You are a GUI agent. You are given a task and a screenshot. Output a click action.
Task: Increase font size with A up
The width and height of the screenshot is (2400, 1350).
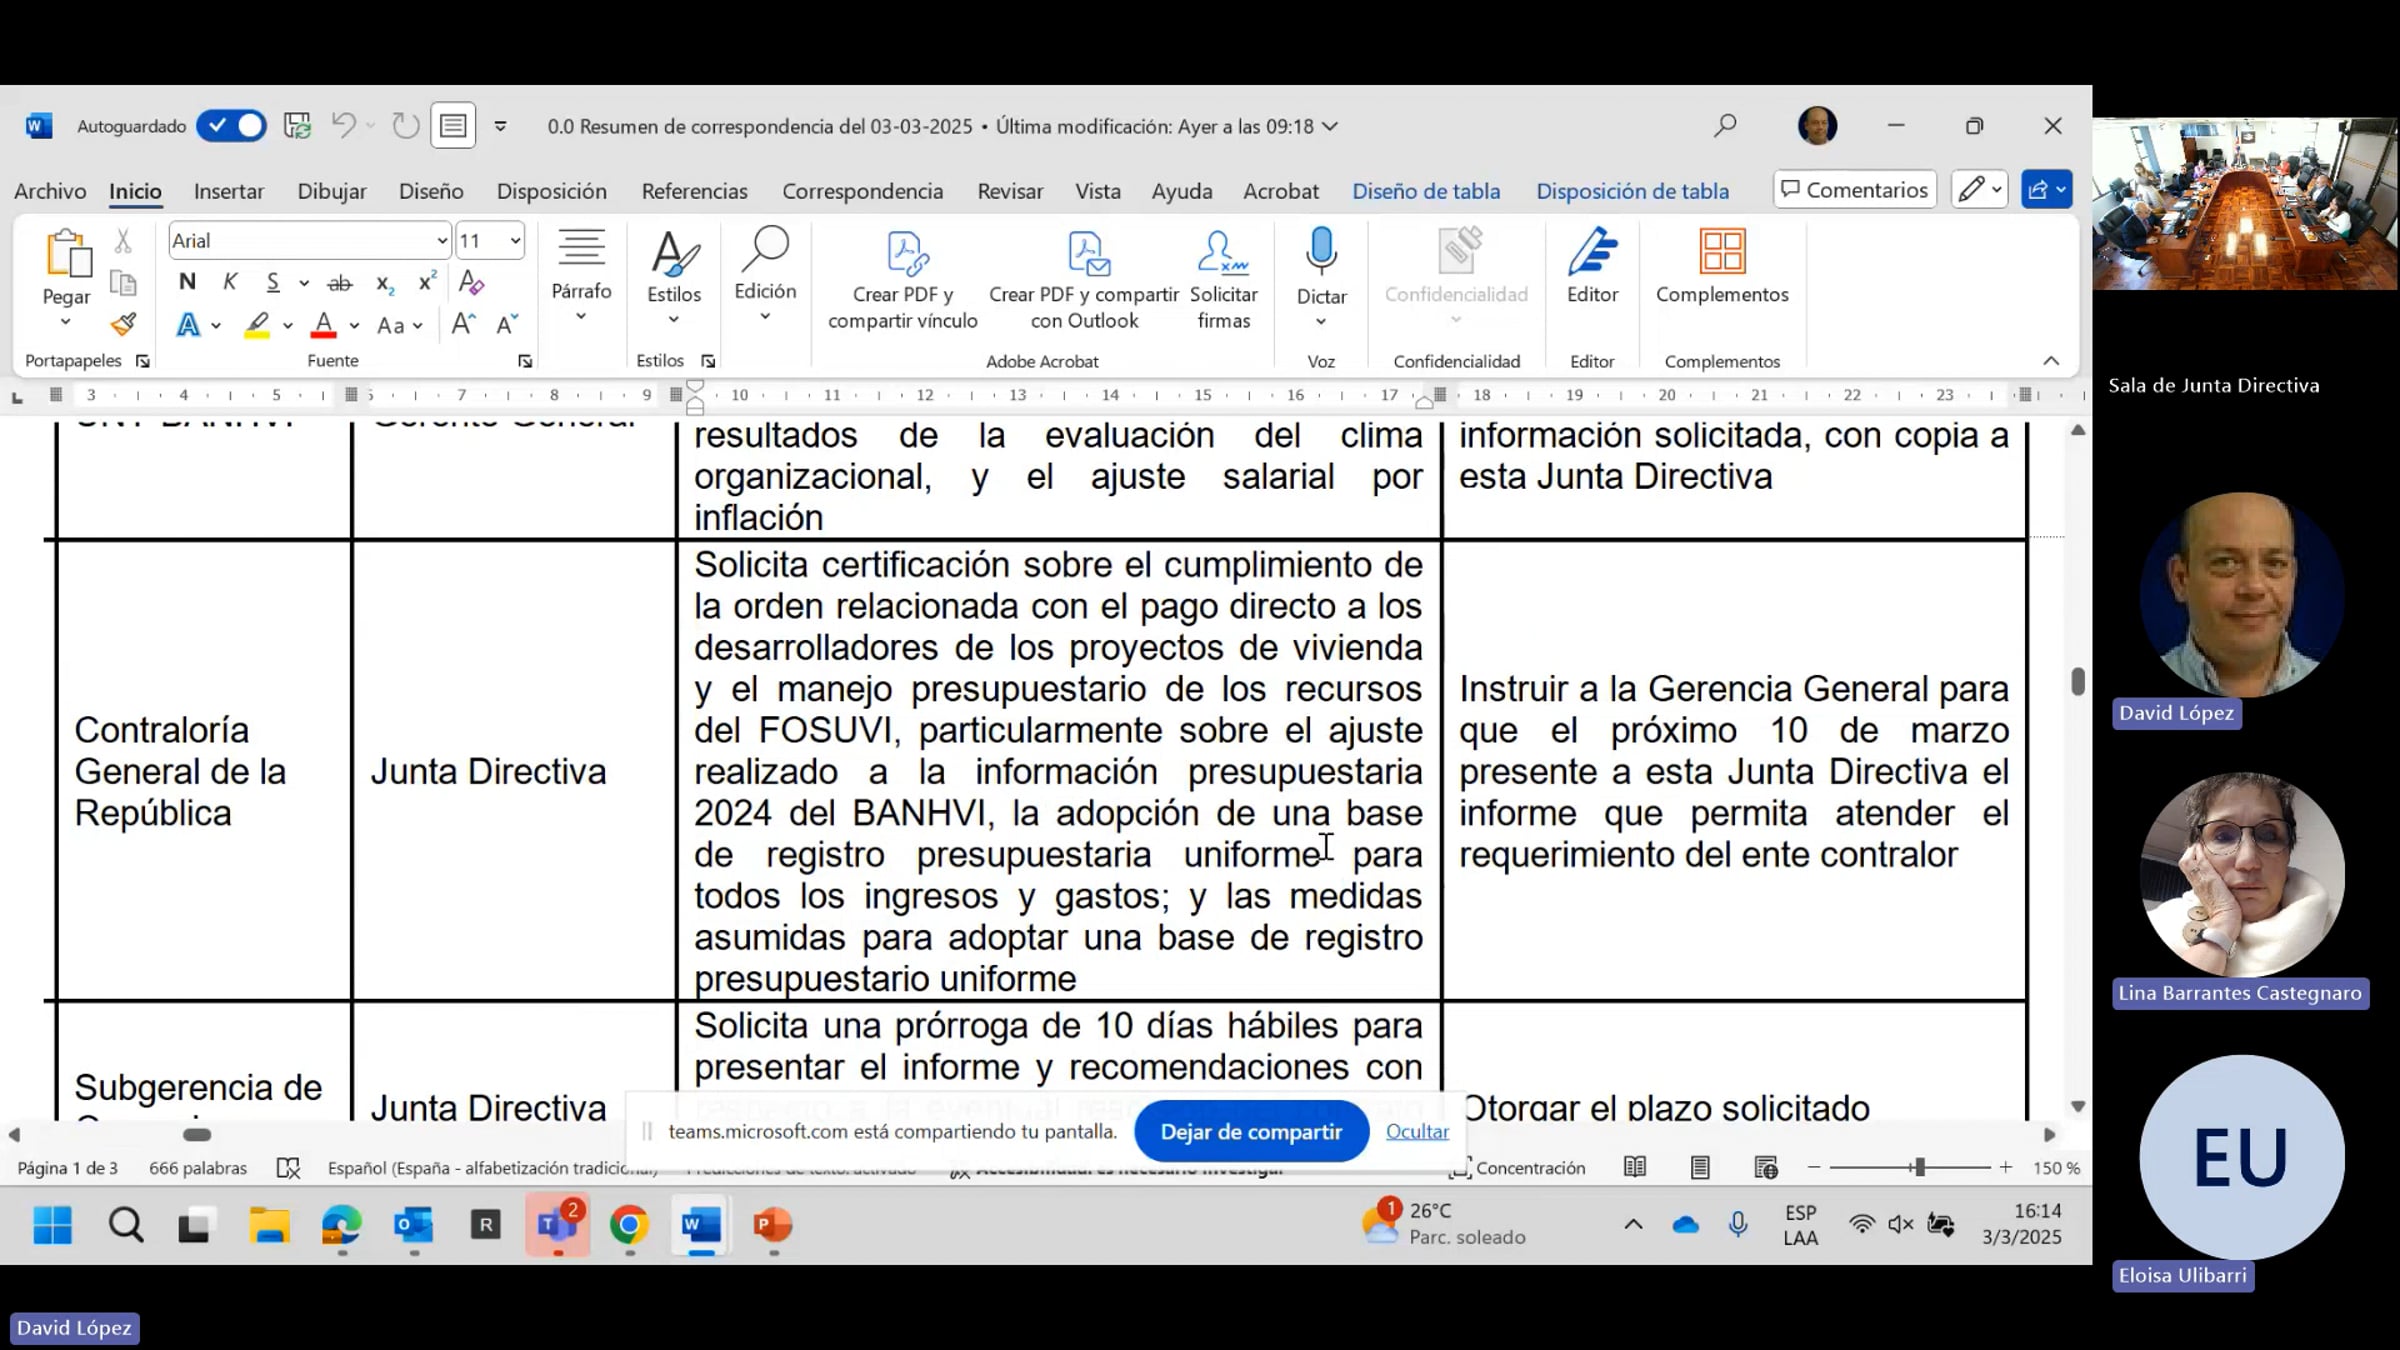[463, 324]
